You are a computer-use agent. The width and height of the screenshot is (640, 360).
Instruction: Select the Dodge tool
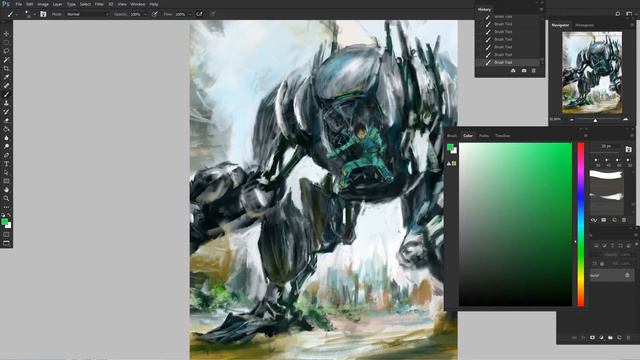point(6,146)
